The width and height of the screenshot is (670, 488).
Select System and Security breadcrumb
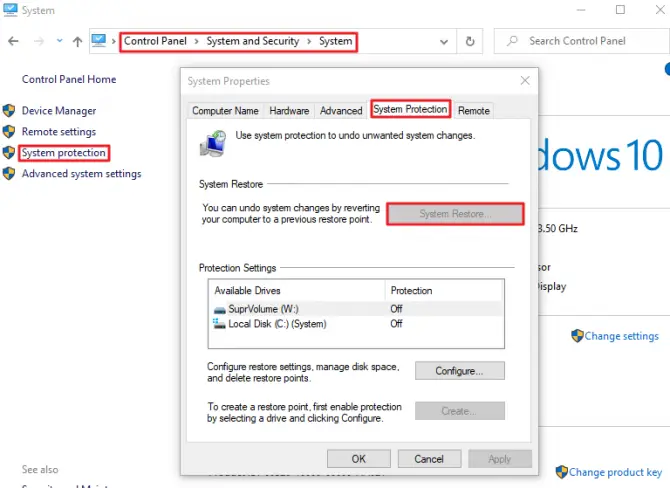tap(253, 41)
